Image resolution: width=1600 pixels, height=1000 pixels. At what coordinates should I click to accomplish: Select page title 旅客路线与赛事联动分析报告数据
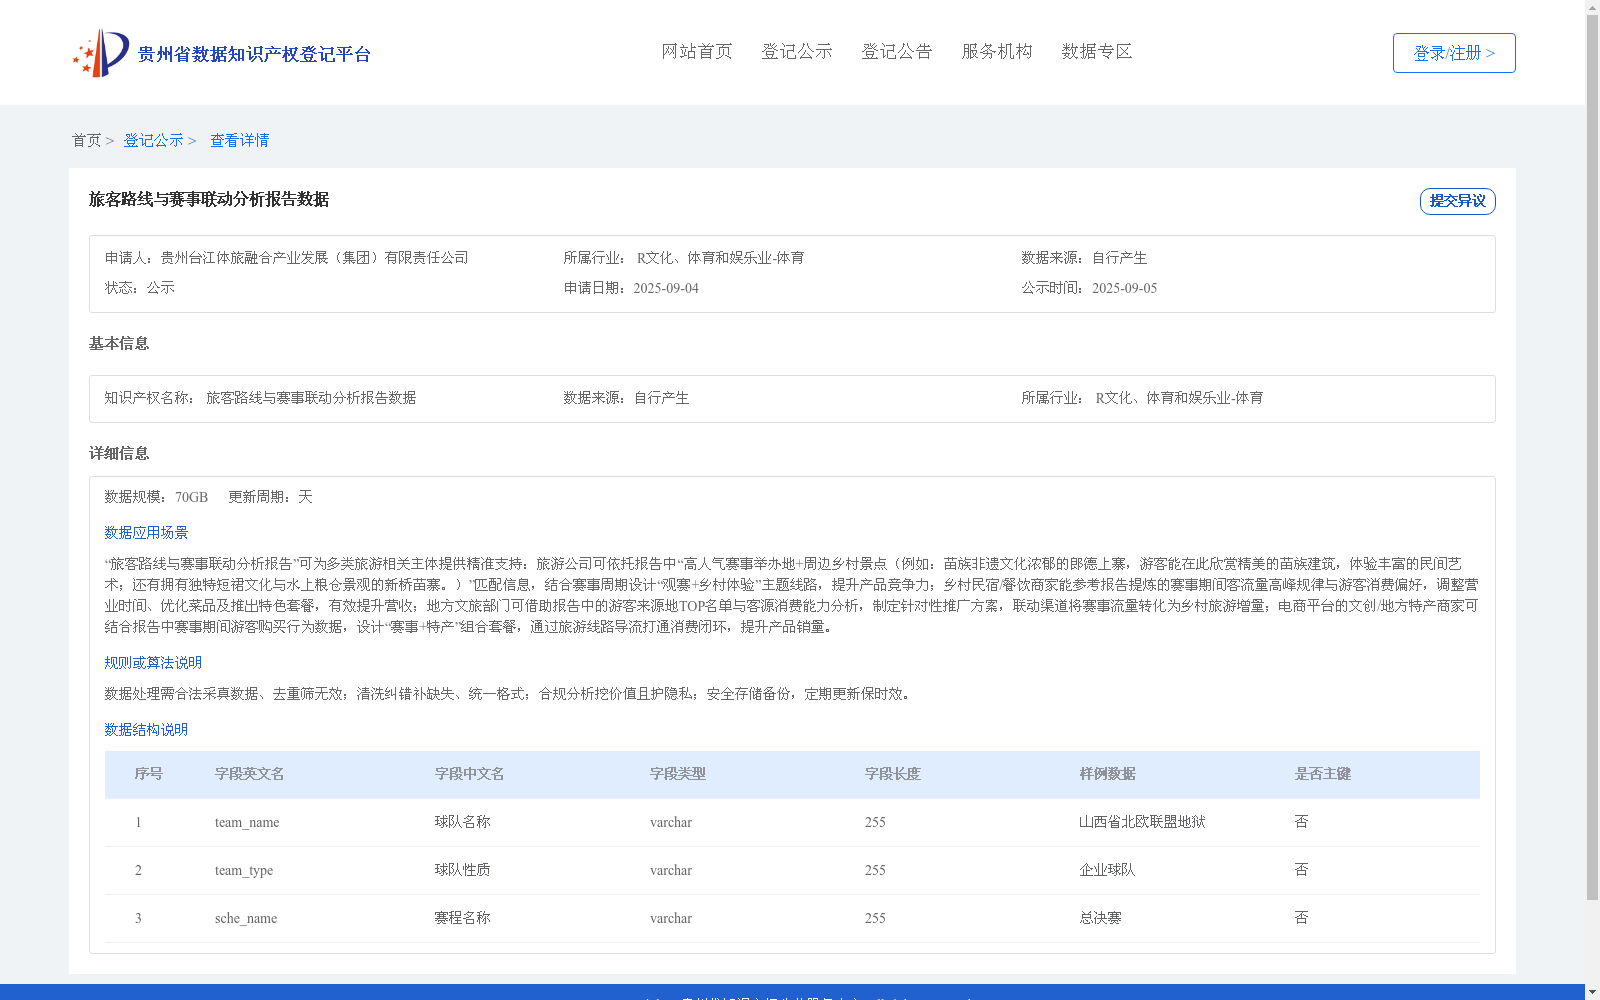point(209,199)
